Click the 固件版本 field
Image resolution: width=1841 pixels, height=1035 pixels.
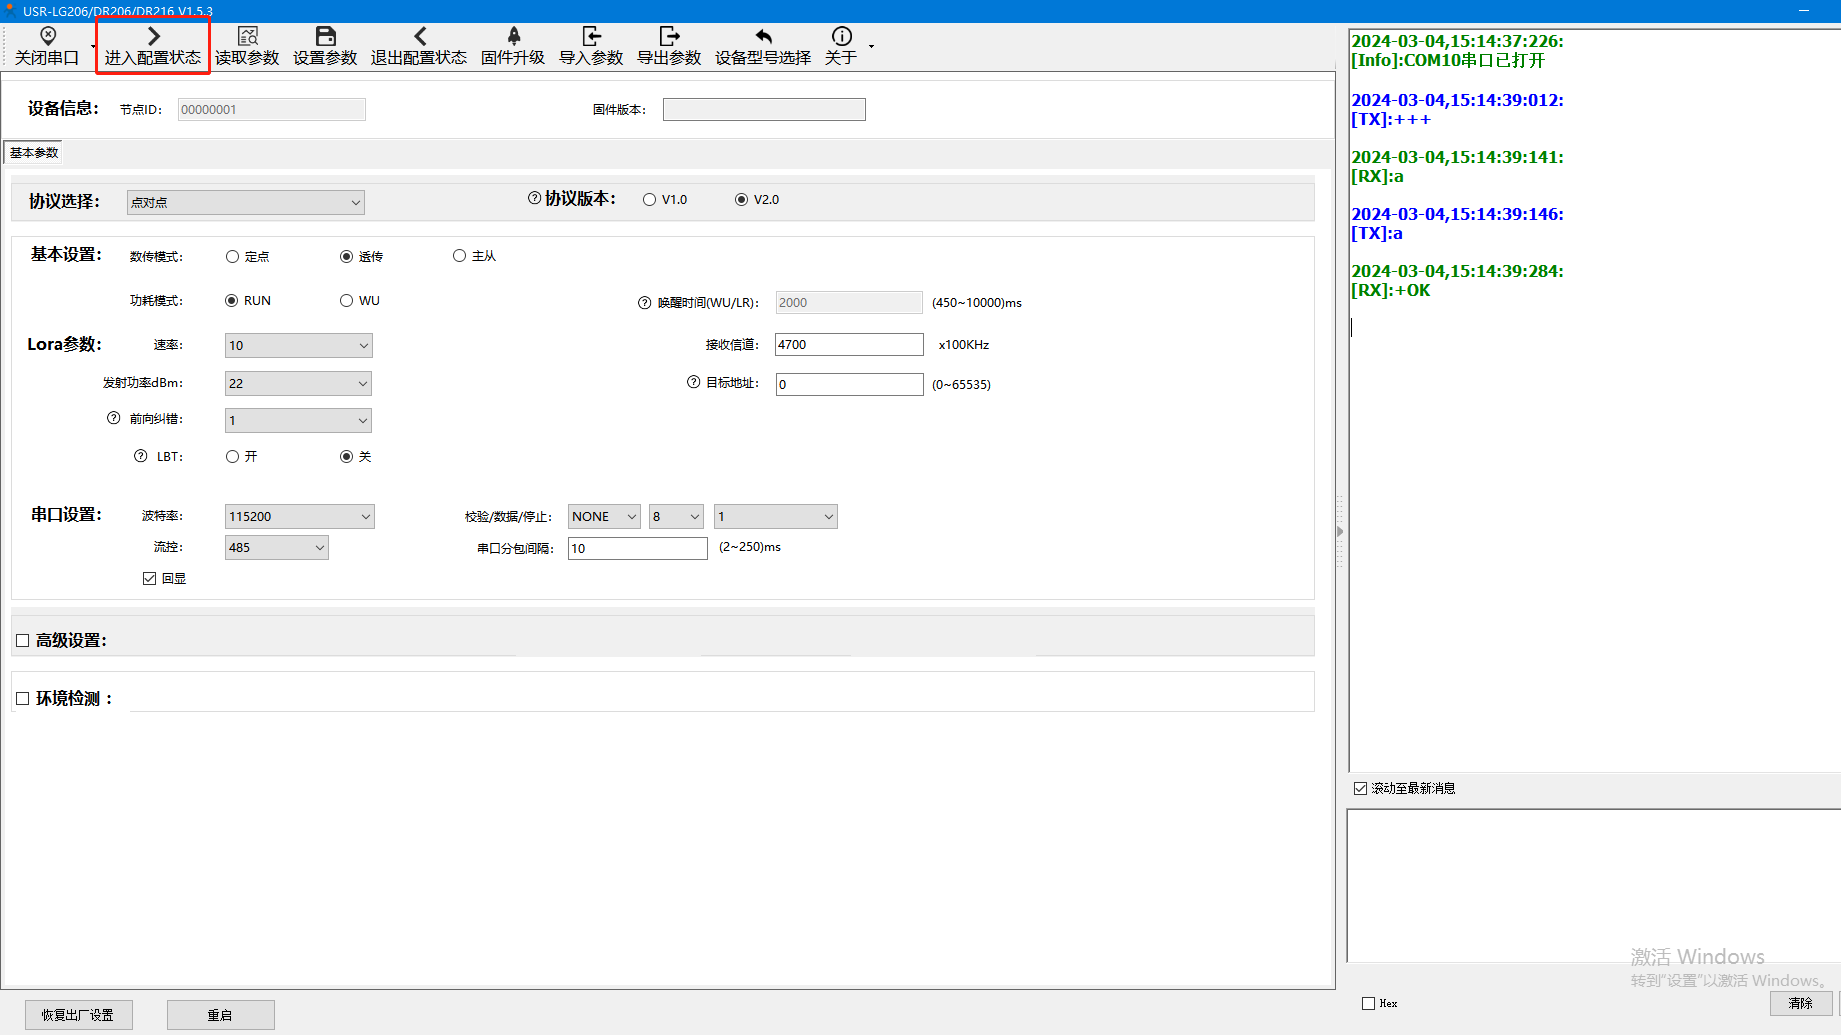(764, 110)
